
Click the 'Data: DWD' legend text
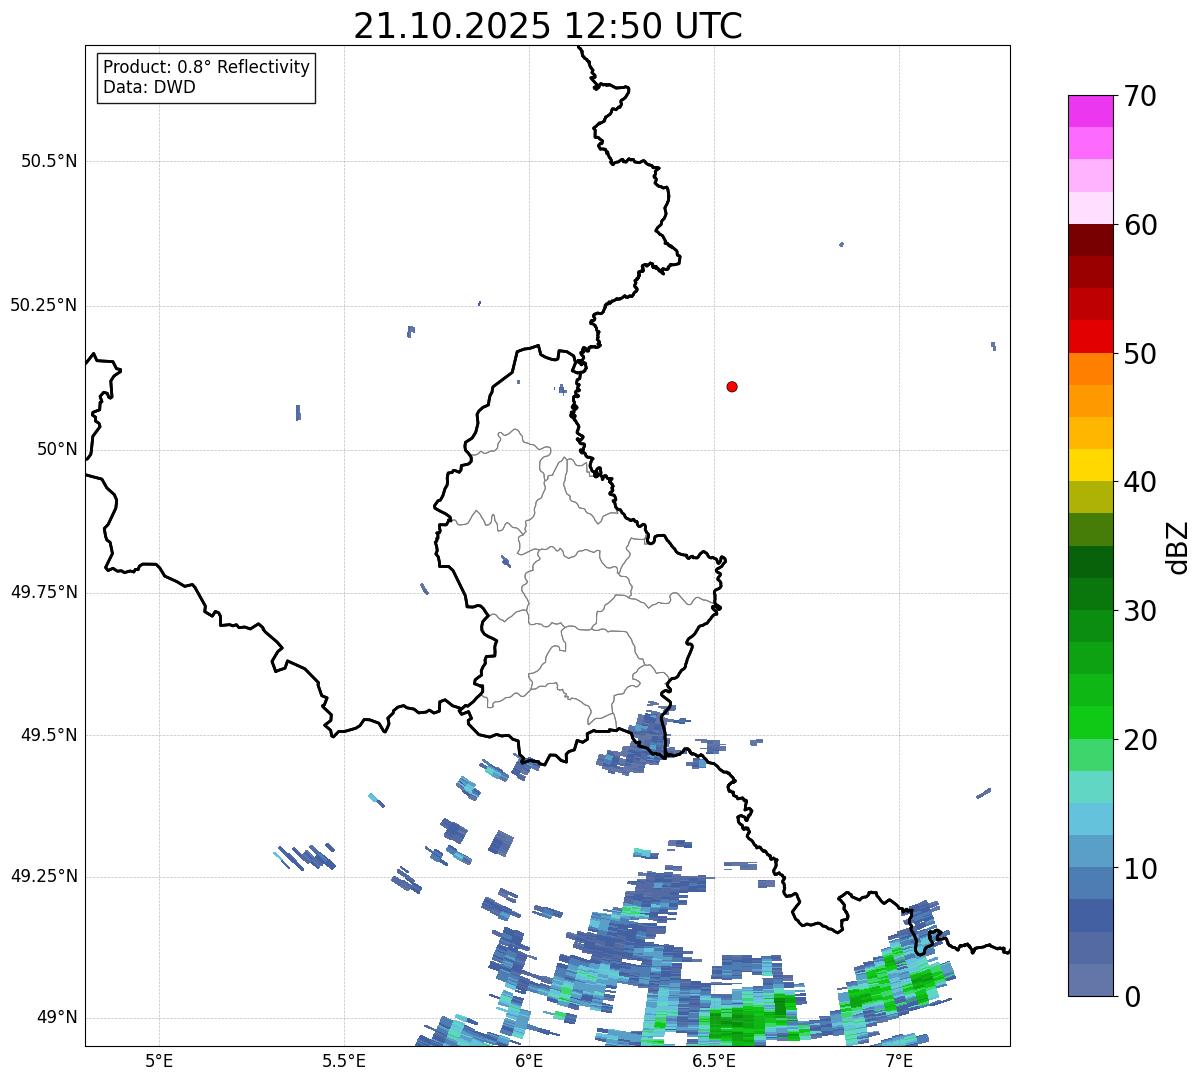[x=150, y=87]
